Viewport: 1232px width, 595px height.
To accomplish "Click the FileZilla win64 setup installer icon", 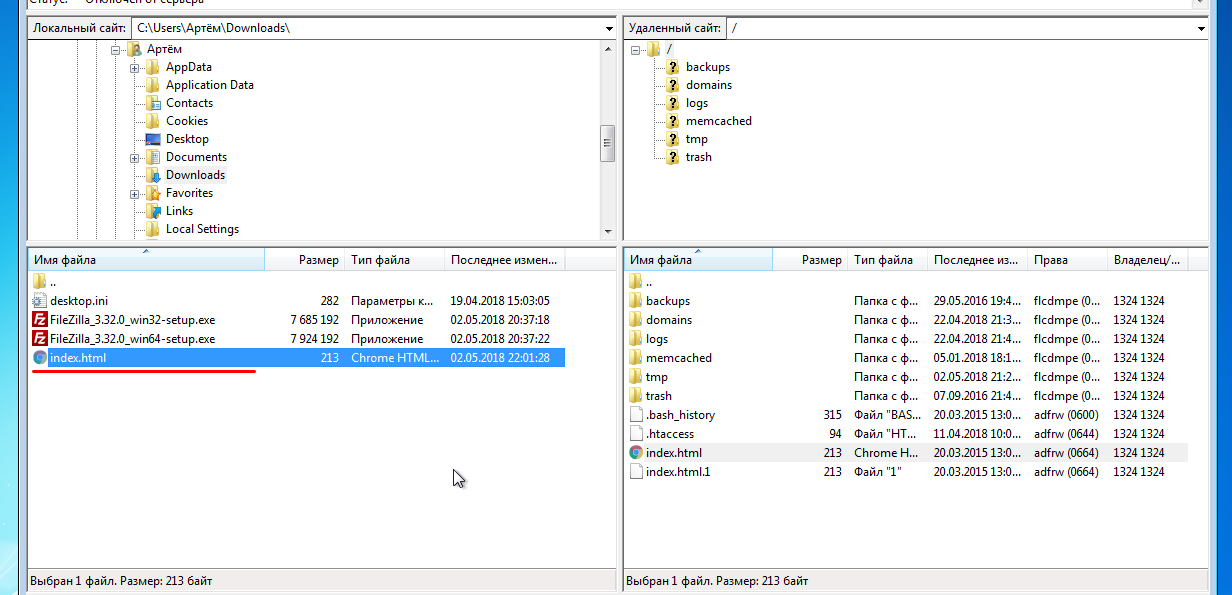I will 40,339.
